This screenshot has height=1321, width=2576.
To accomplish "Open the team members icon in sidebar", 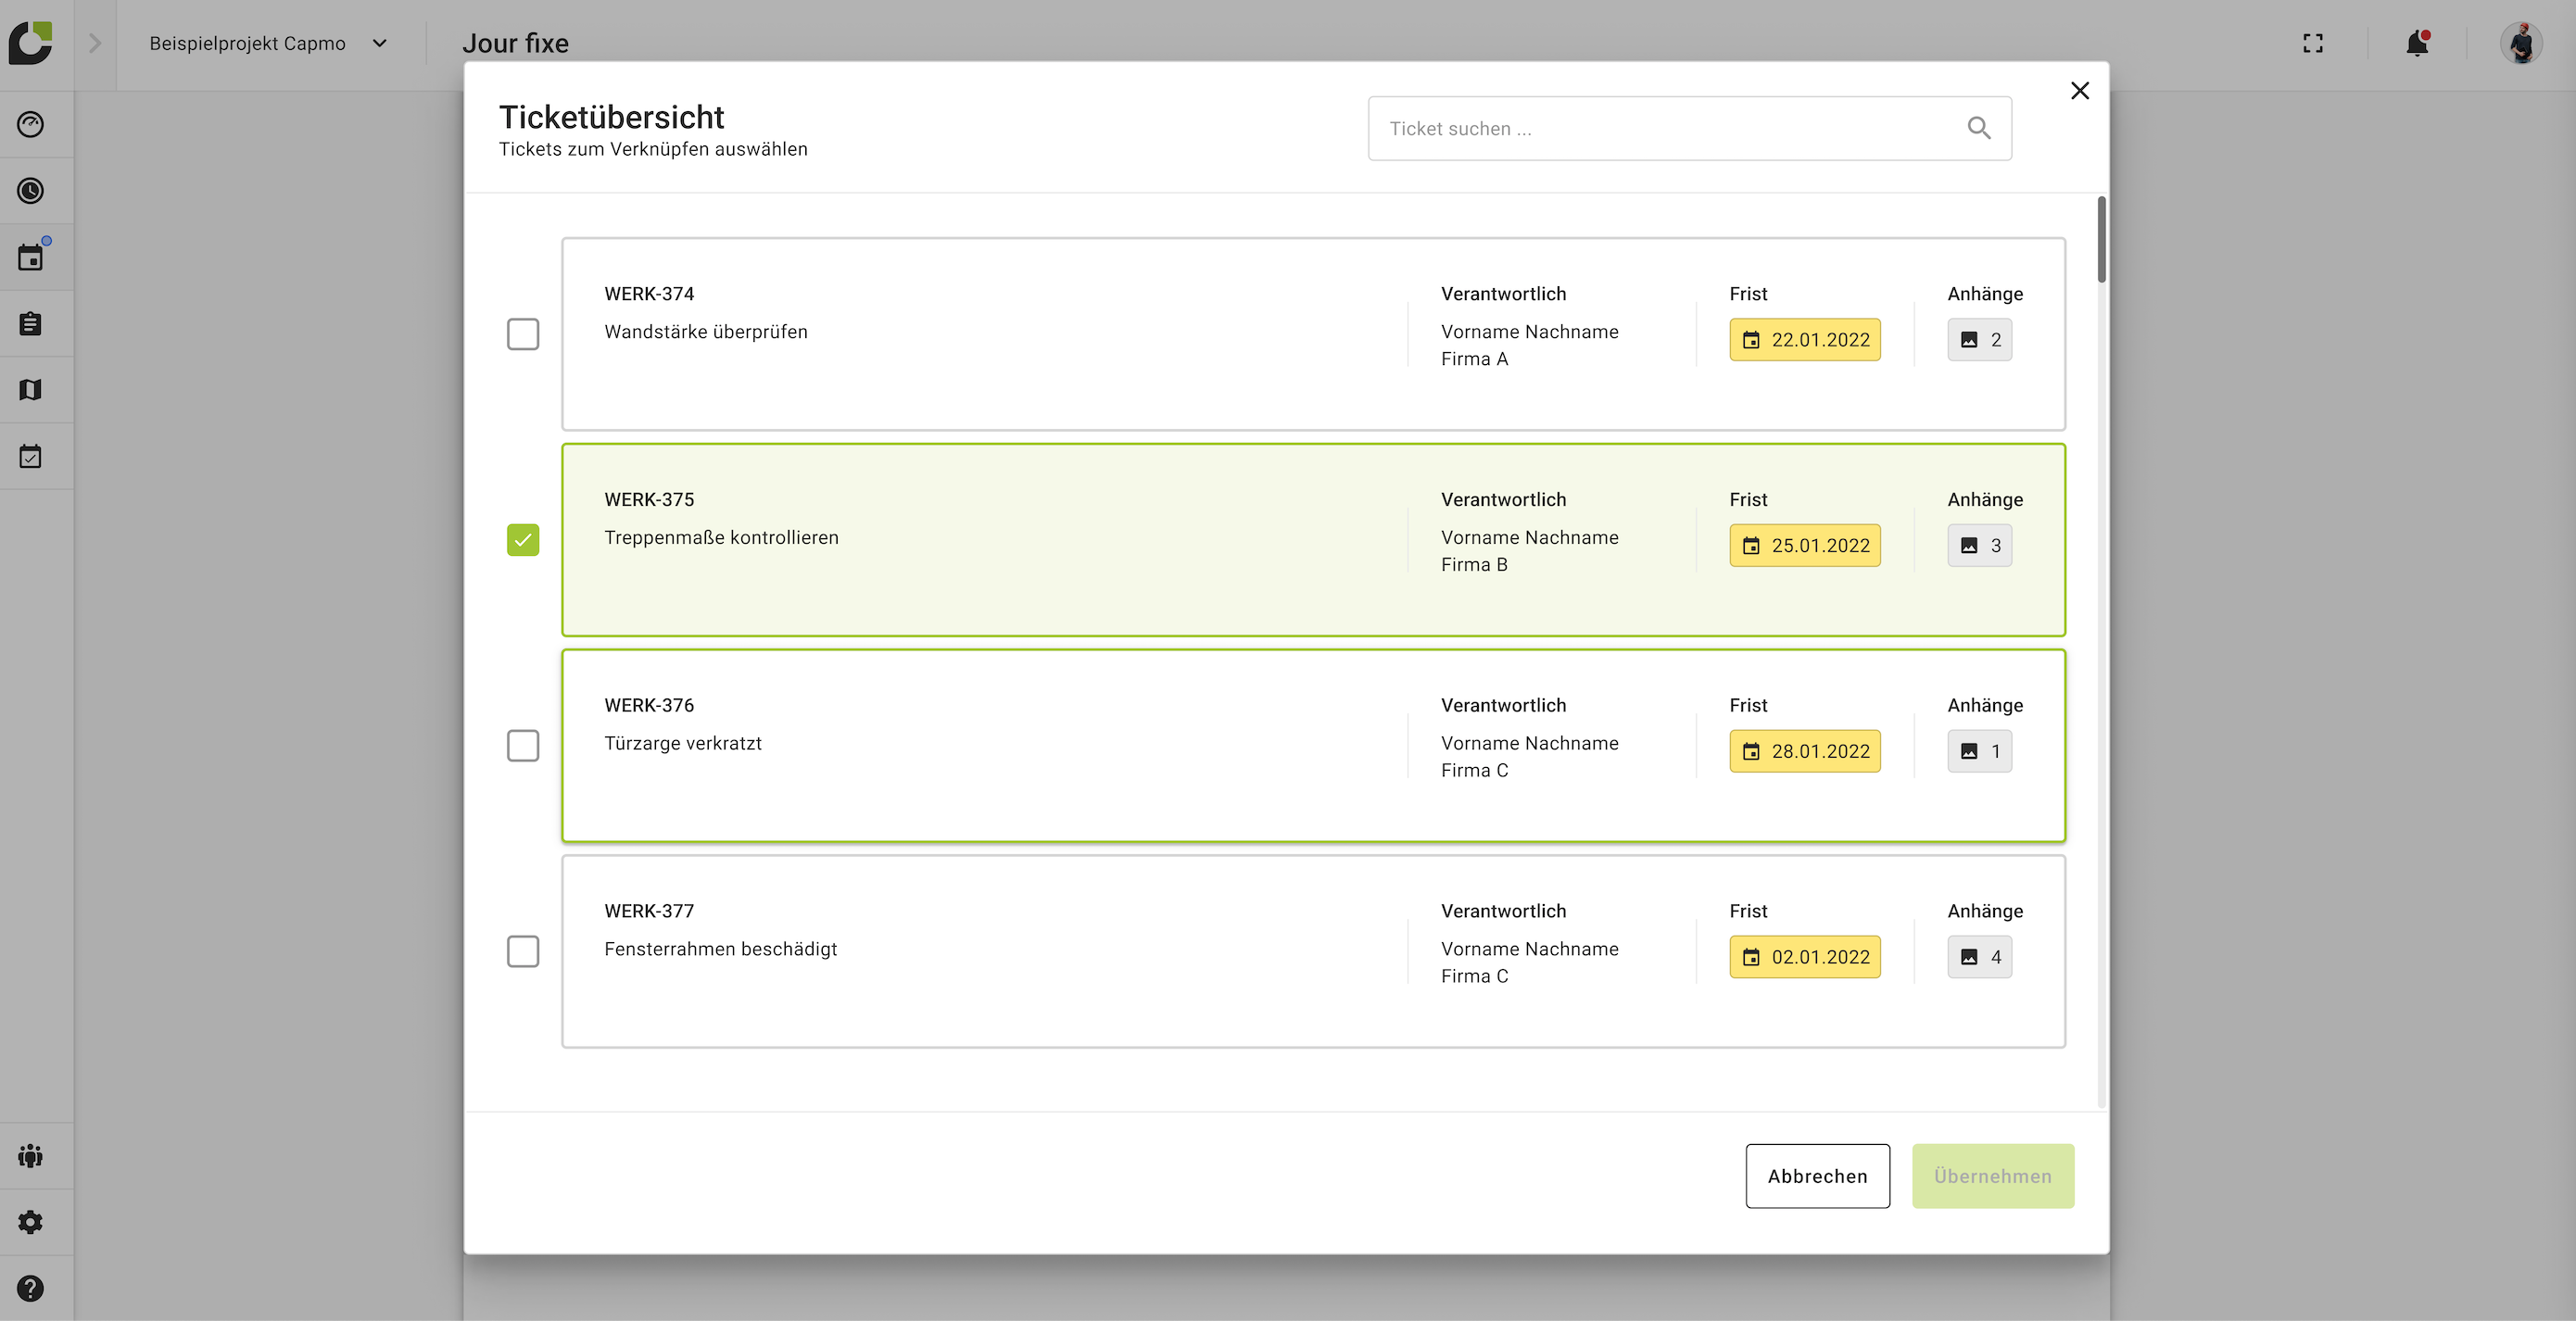I will pos(31,1156).
